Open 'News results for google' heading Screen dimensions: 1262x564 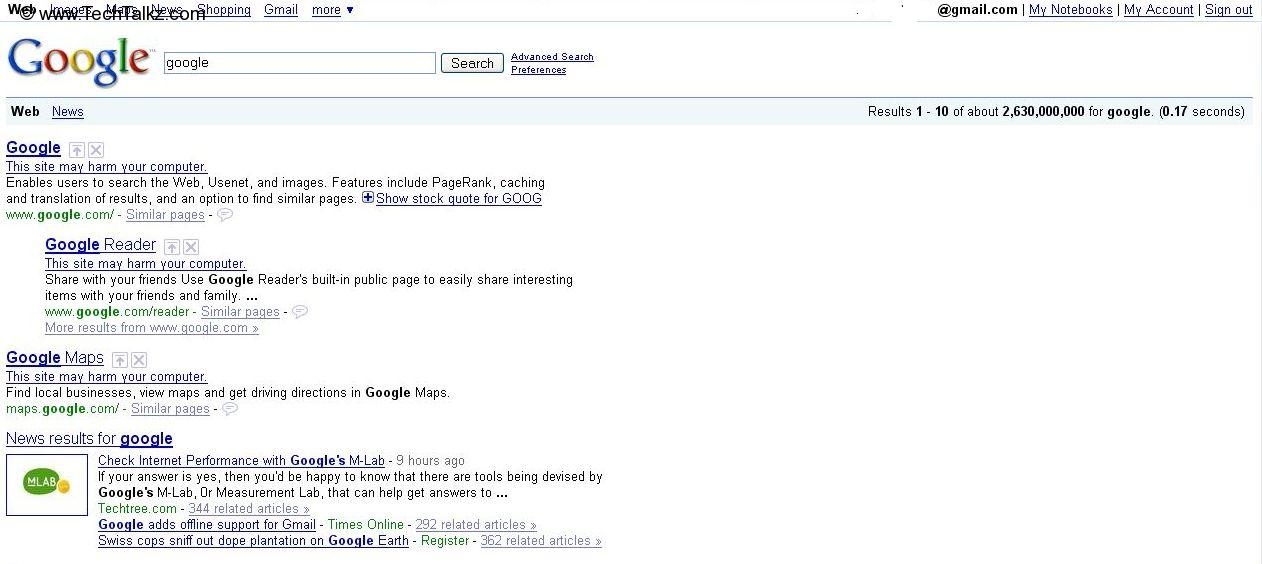[89, 439]
